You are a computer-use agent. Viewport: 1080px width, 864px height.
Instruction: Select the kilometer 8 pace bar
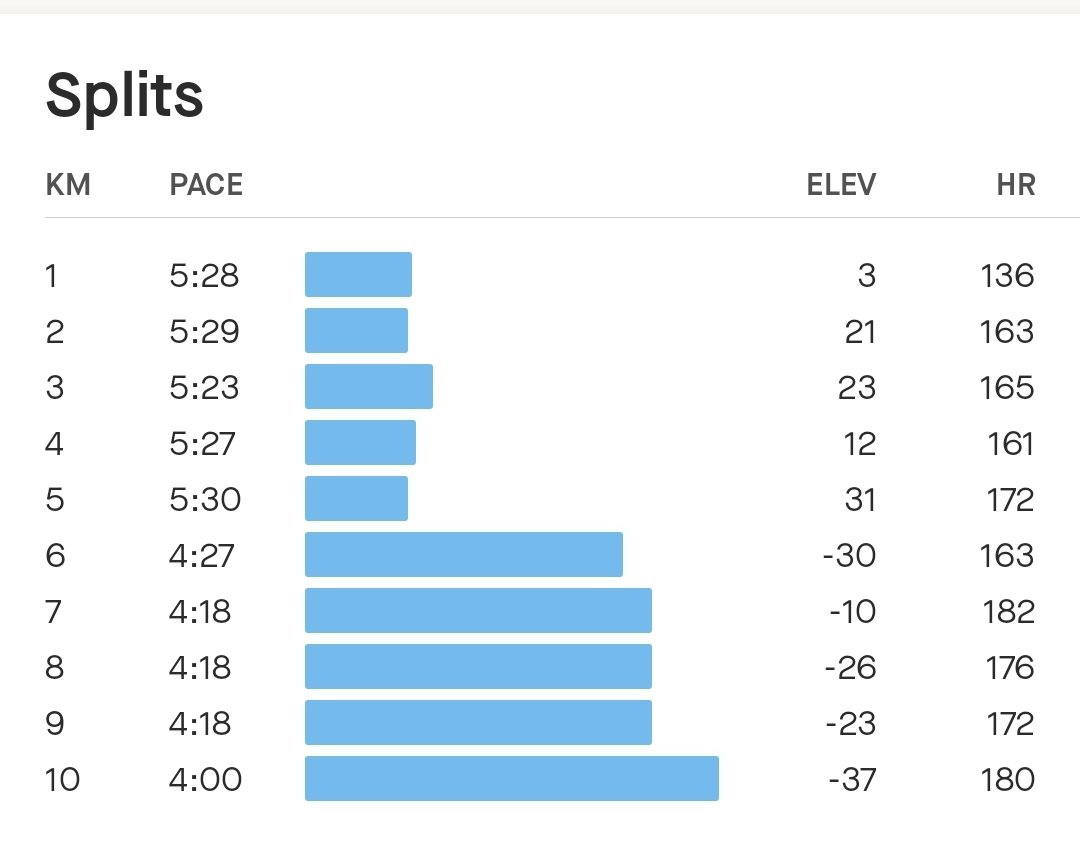tap(479, 666)
